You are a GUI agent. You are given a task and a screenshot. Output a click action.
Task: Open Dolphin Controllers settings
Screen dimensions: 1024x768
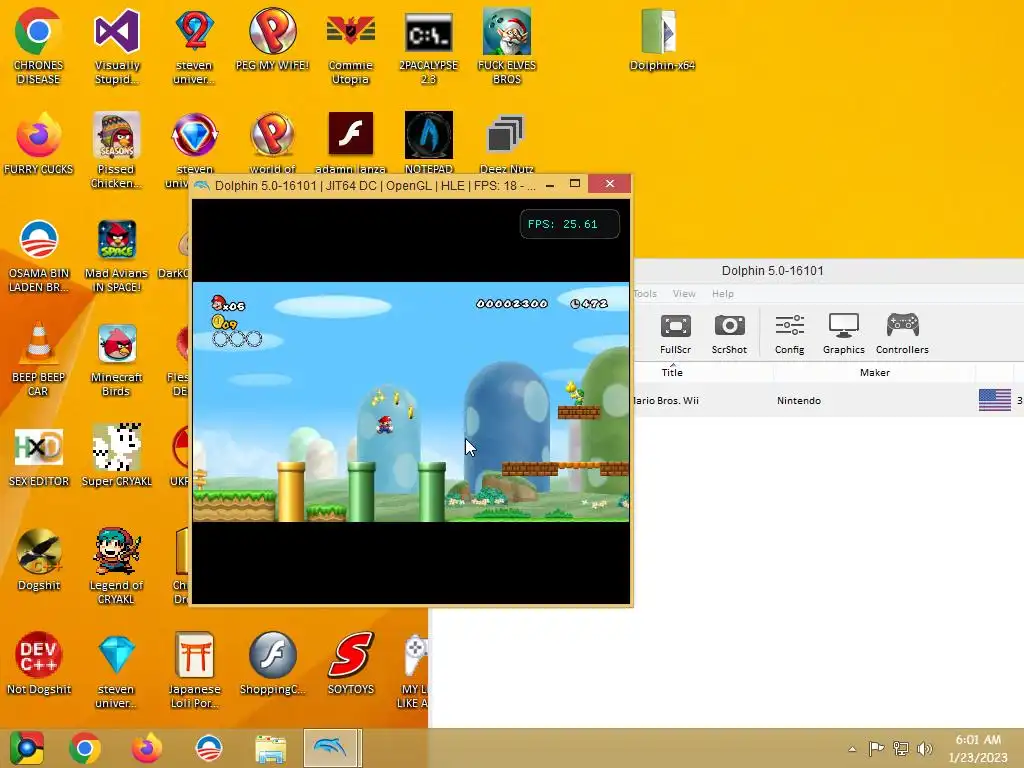pyautogui.click(x=902, y=334)
